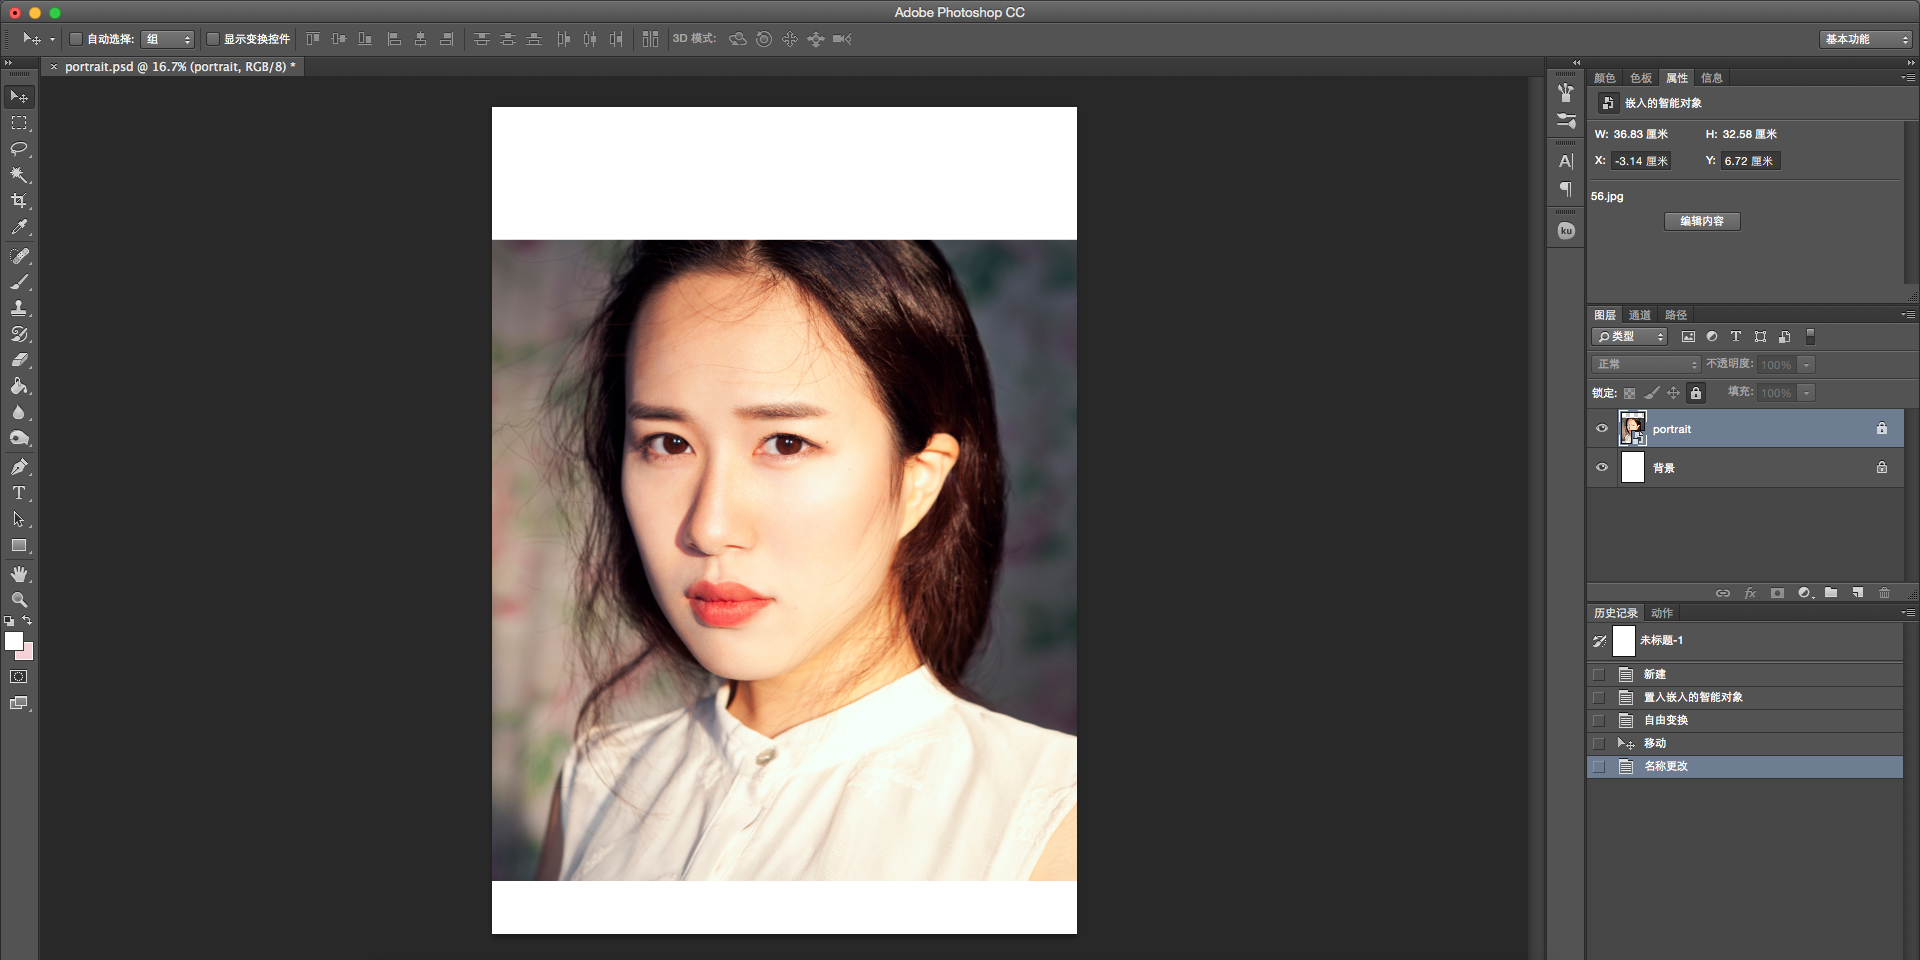Switch to the 色板 tab
This screenshot has width=1920, height=960.
click(x=1641, y=78)
